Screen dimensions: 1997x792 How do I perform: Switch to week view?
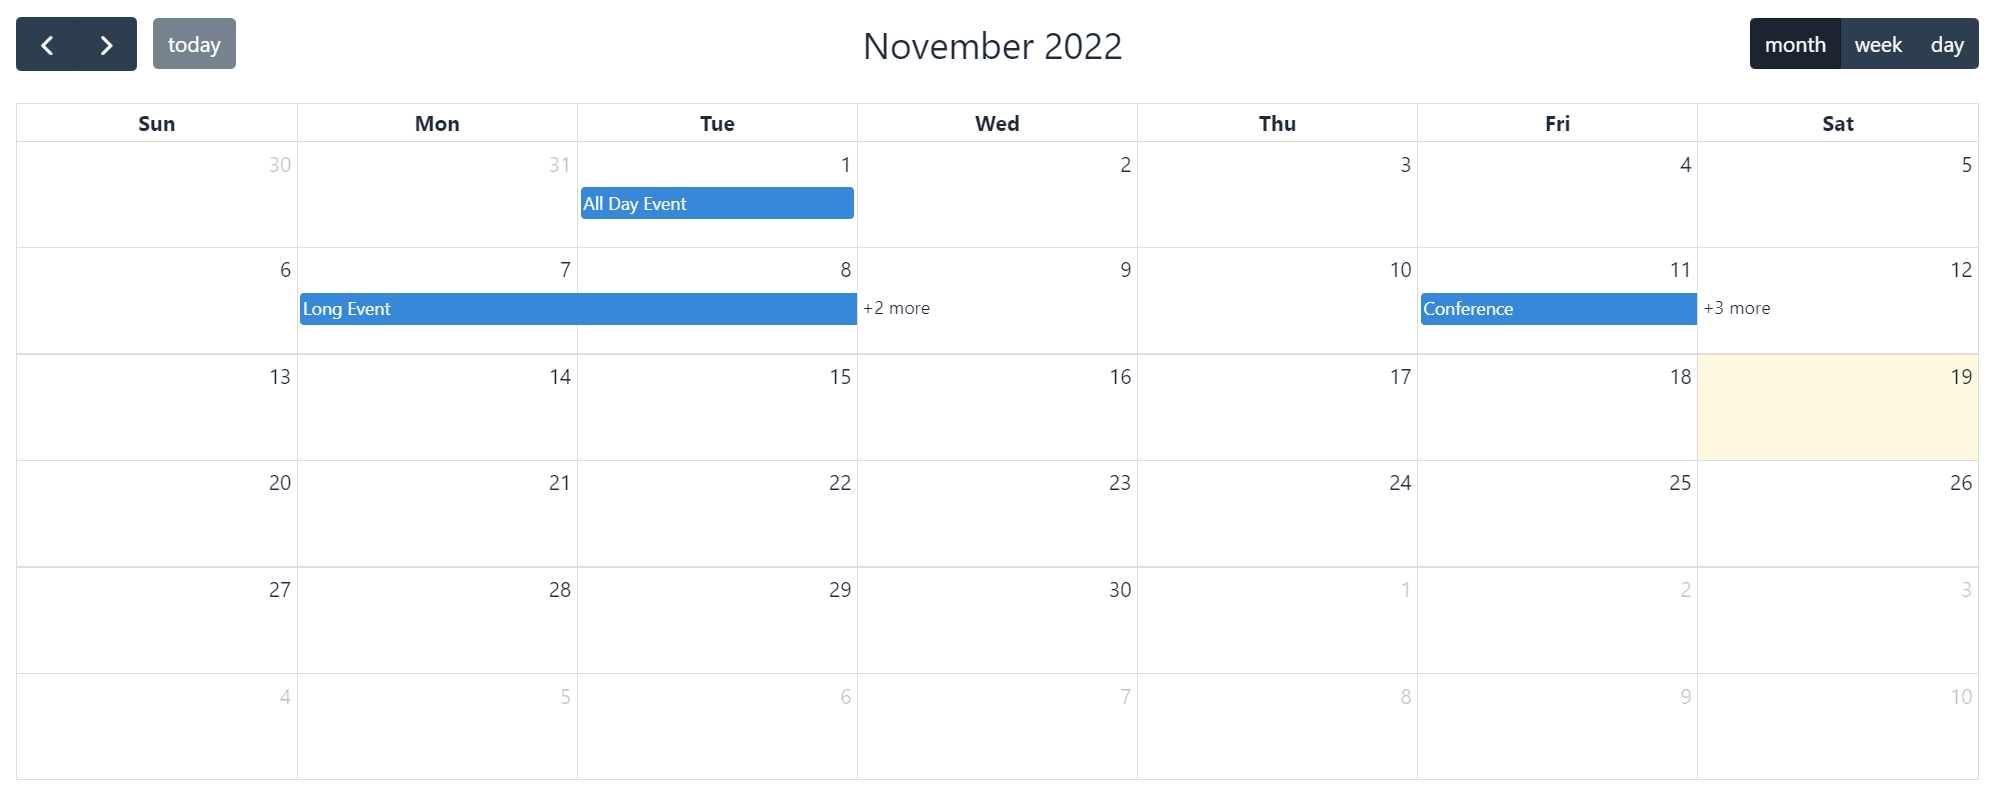(1877, 44)
